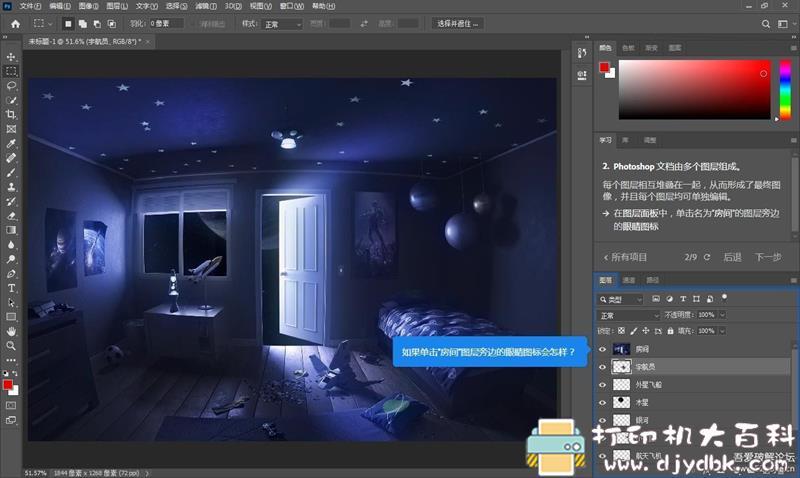Choose Intersect with Selection mode
The width and height of the screenshot is (800, 478).
tap(112, 24)
